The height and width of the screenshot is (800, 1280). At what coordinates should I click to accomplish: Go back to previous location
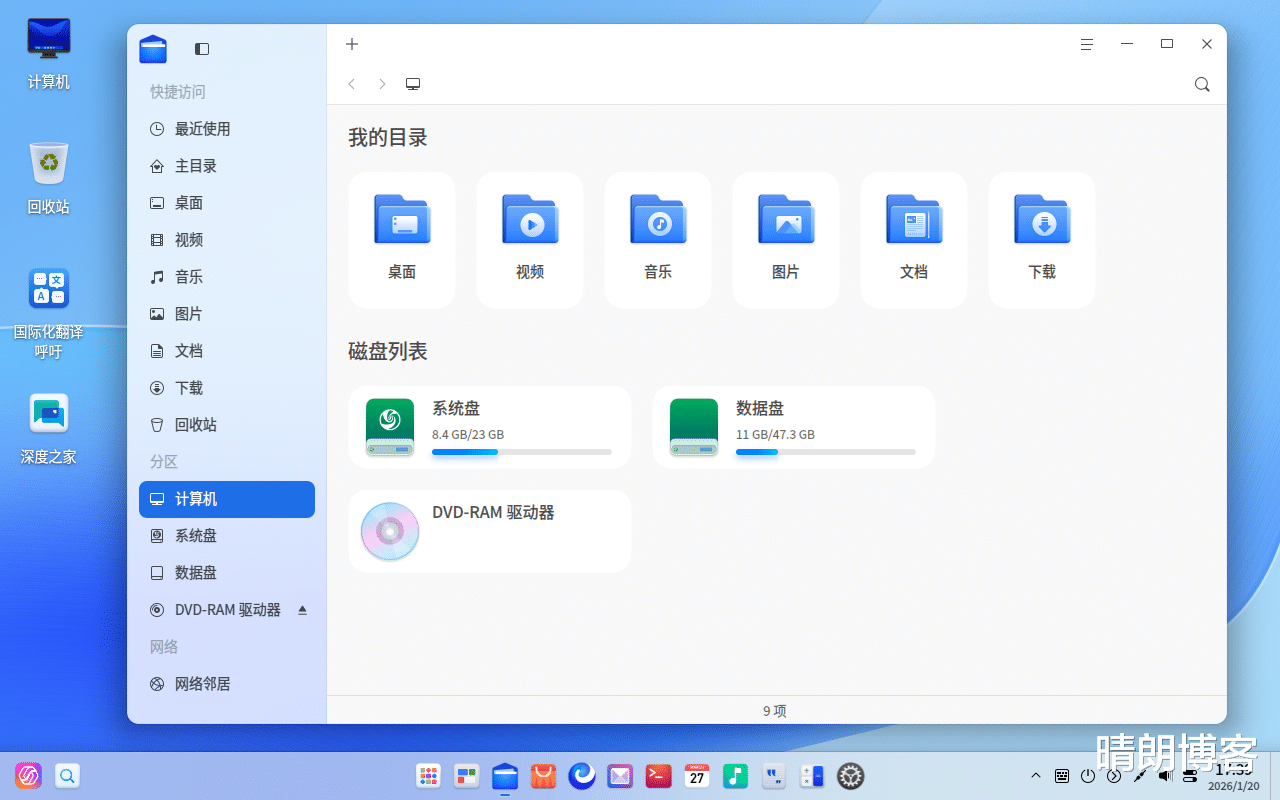[x=352, y=84]
